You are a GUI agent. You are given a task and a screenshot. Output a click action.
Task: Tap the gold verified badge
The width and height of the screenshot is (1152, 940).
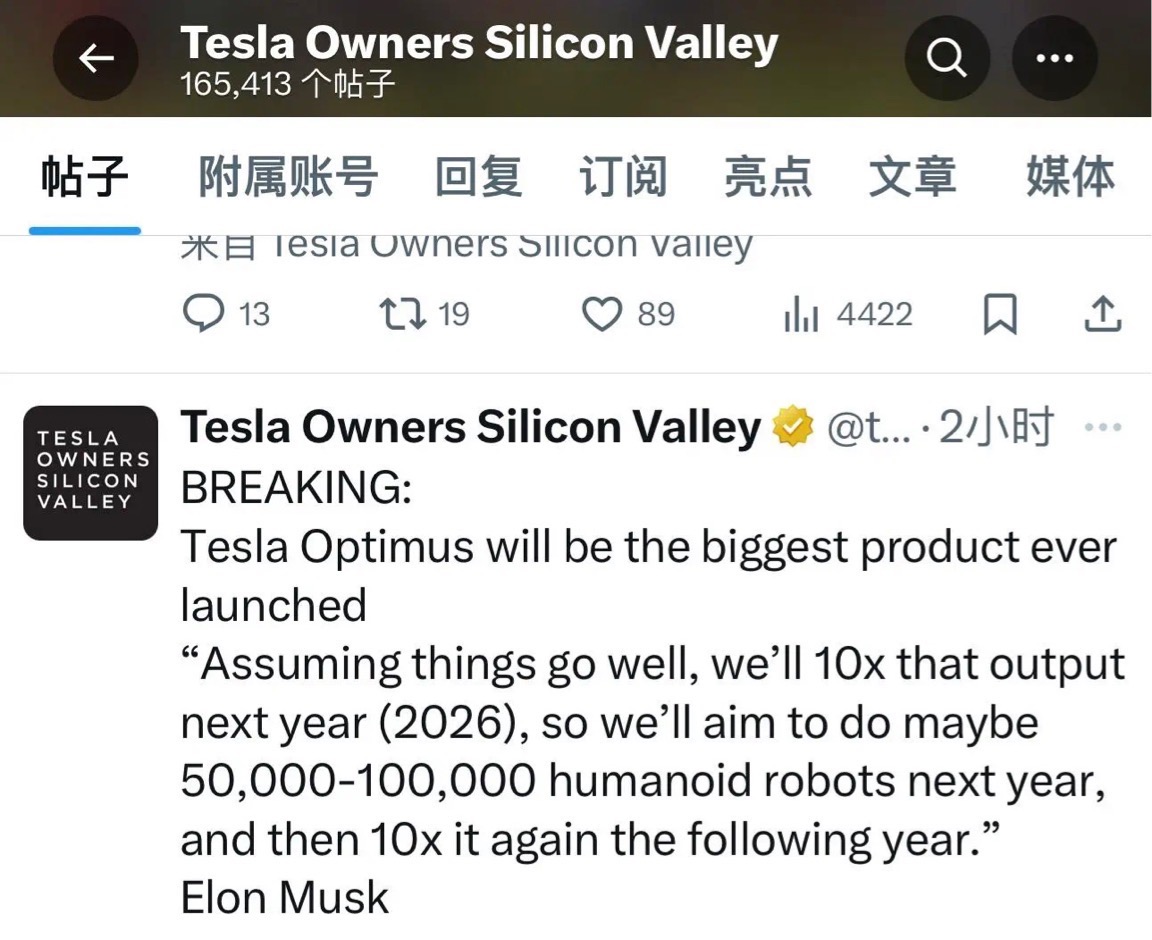(793, 426)
